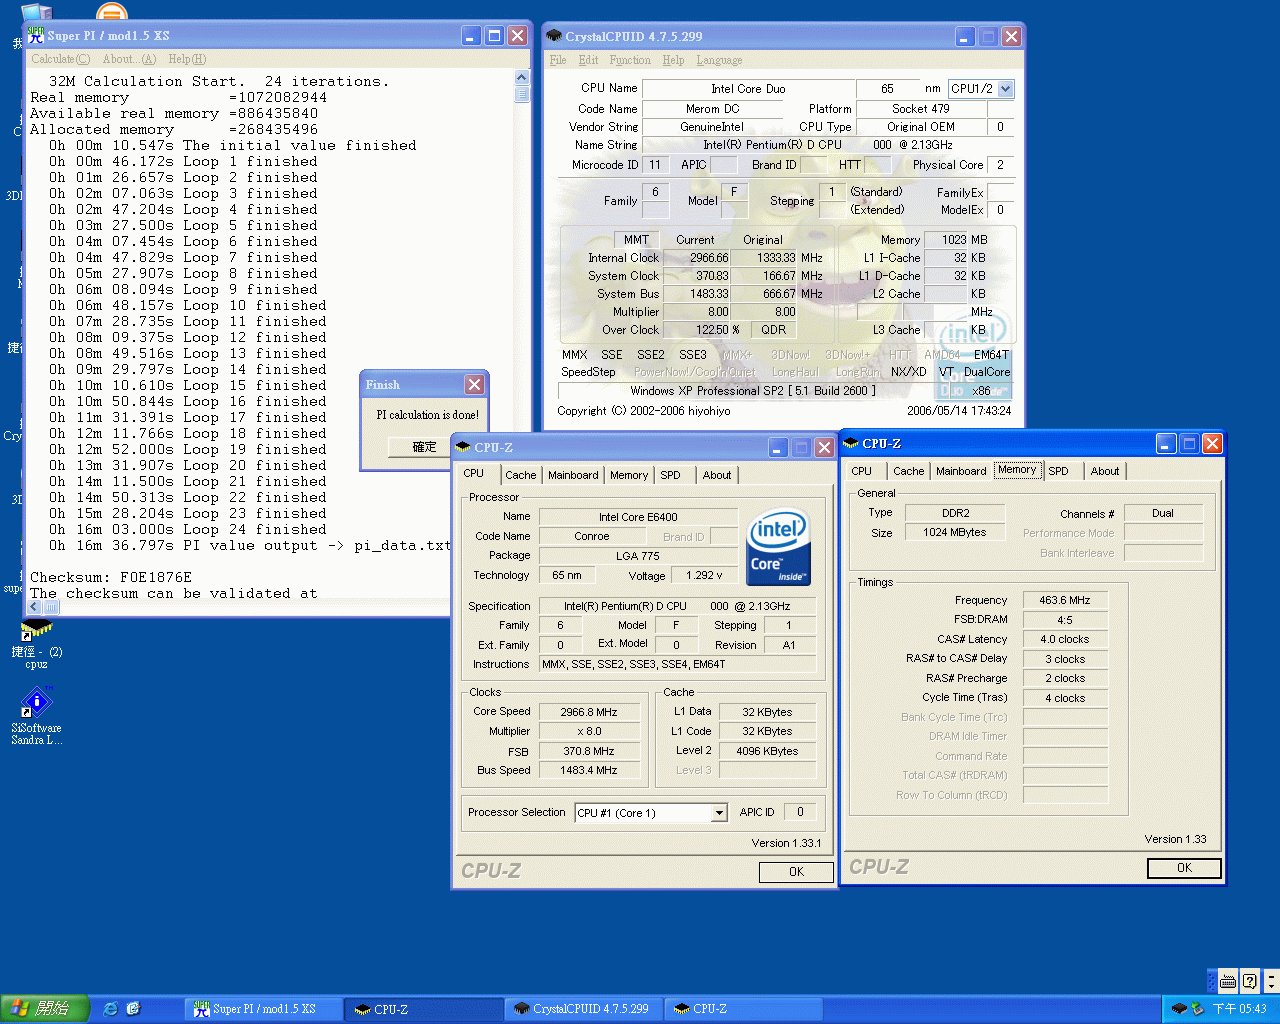Minimize the Super PI window
This screenshot has height=1024, width=1280.
point(472,36)
